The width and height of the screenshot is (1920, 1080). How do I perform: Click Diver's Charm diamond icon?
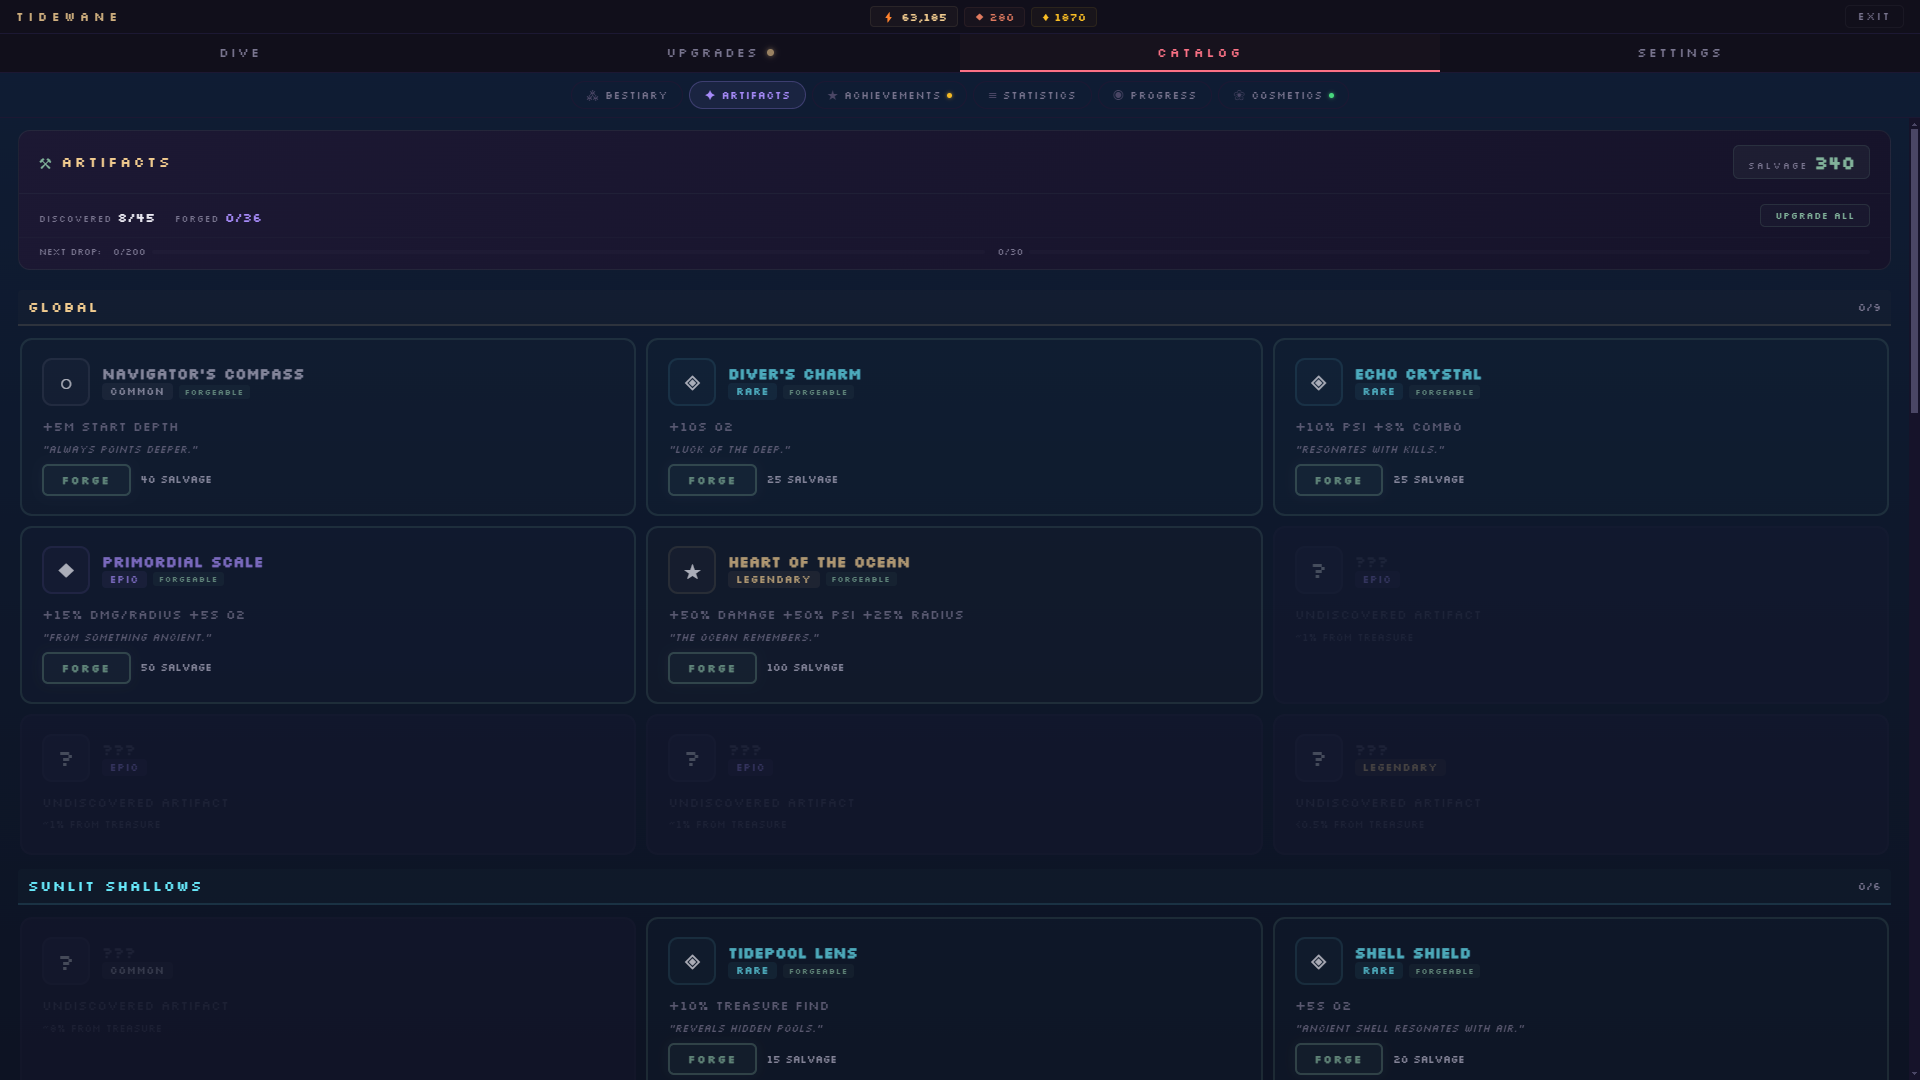692,383
